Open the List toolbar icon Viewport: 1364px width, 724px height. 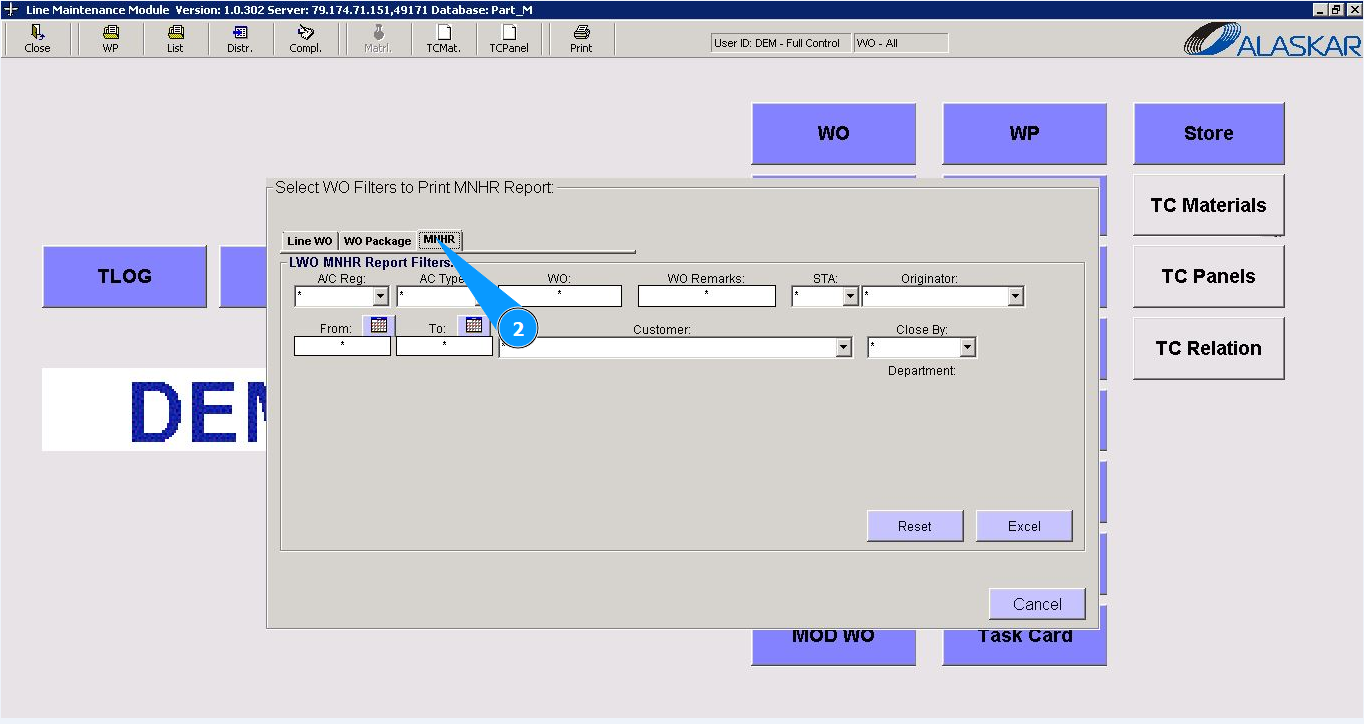pyautogui.click(x=175, y=39)
